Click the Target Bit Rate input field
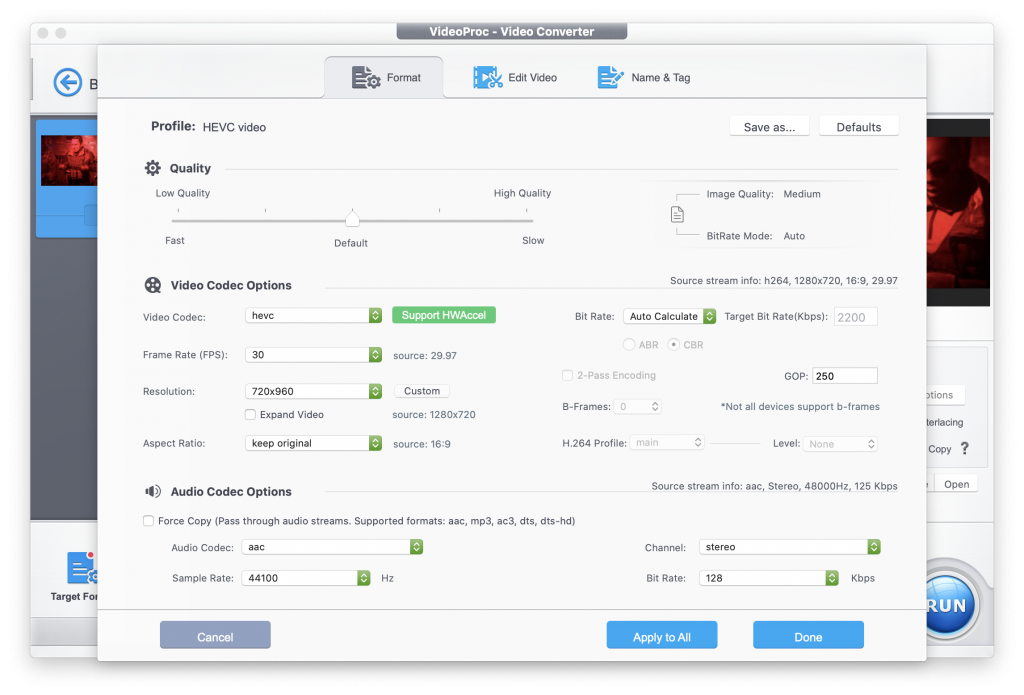Image resolution: width=1024 pixels, height=695 pixels. (x=856, y=317)
